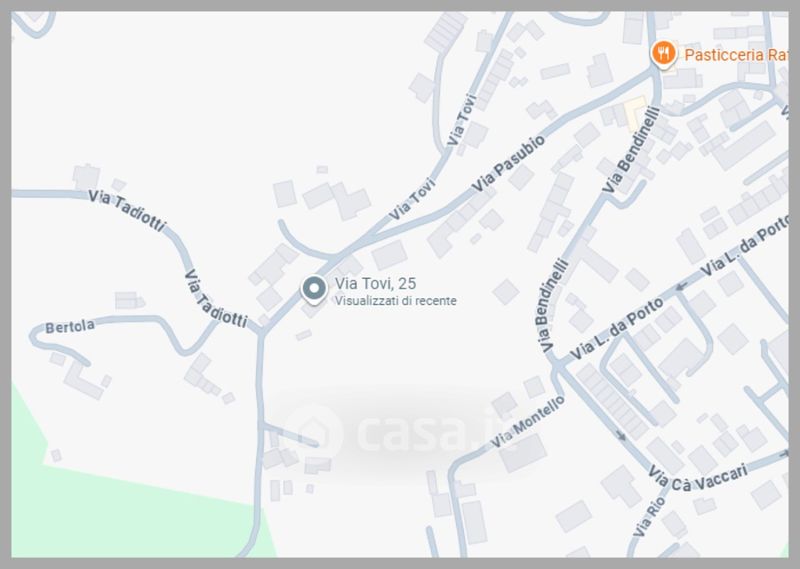The image size is (800, 569).
Task: Click the Bertola street label
Action: click(x=70, y=327)
